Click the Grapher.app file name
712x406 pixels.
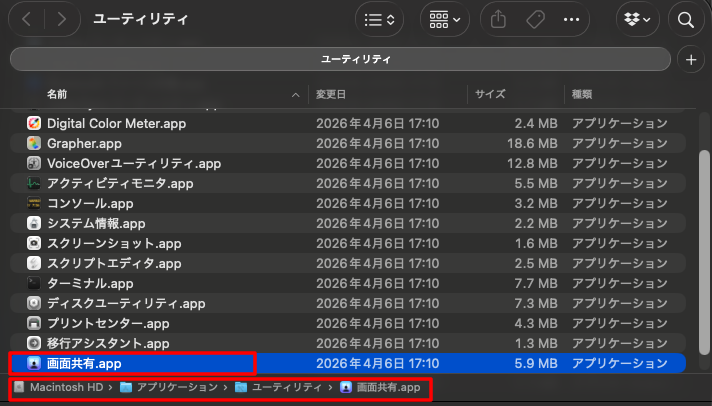pos(84,144)
